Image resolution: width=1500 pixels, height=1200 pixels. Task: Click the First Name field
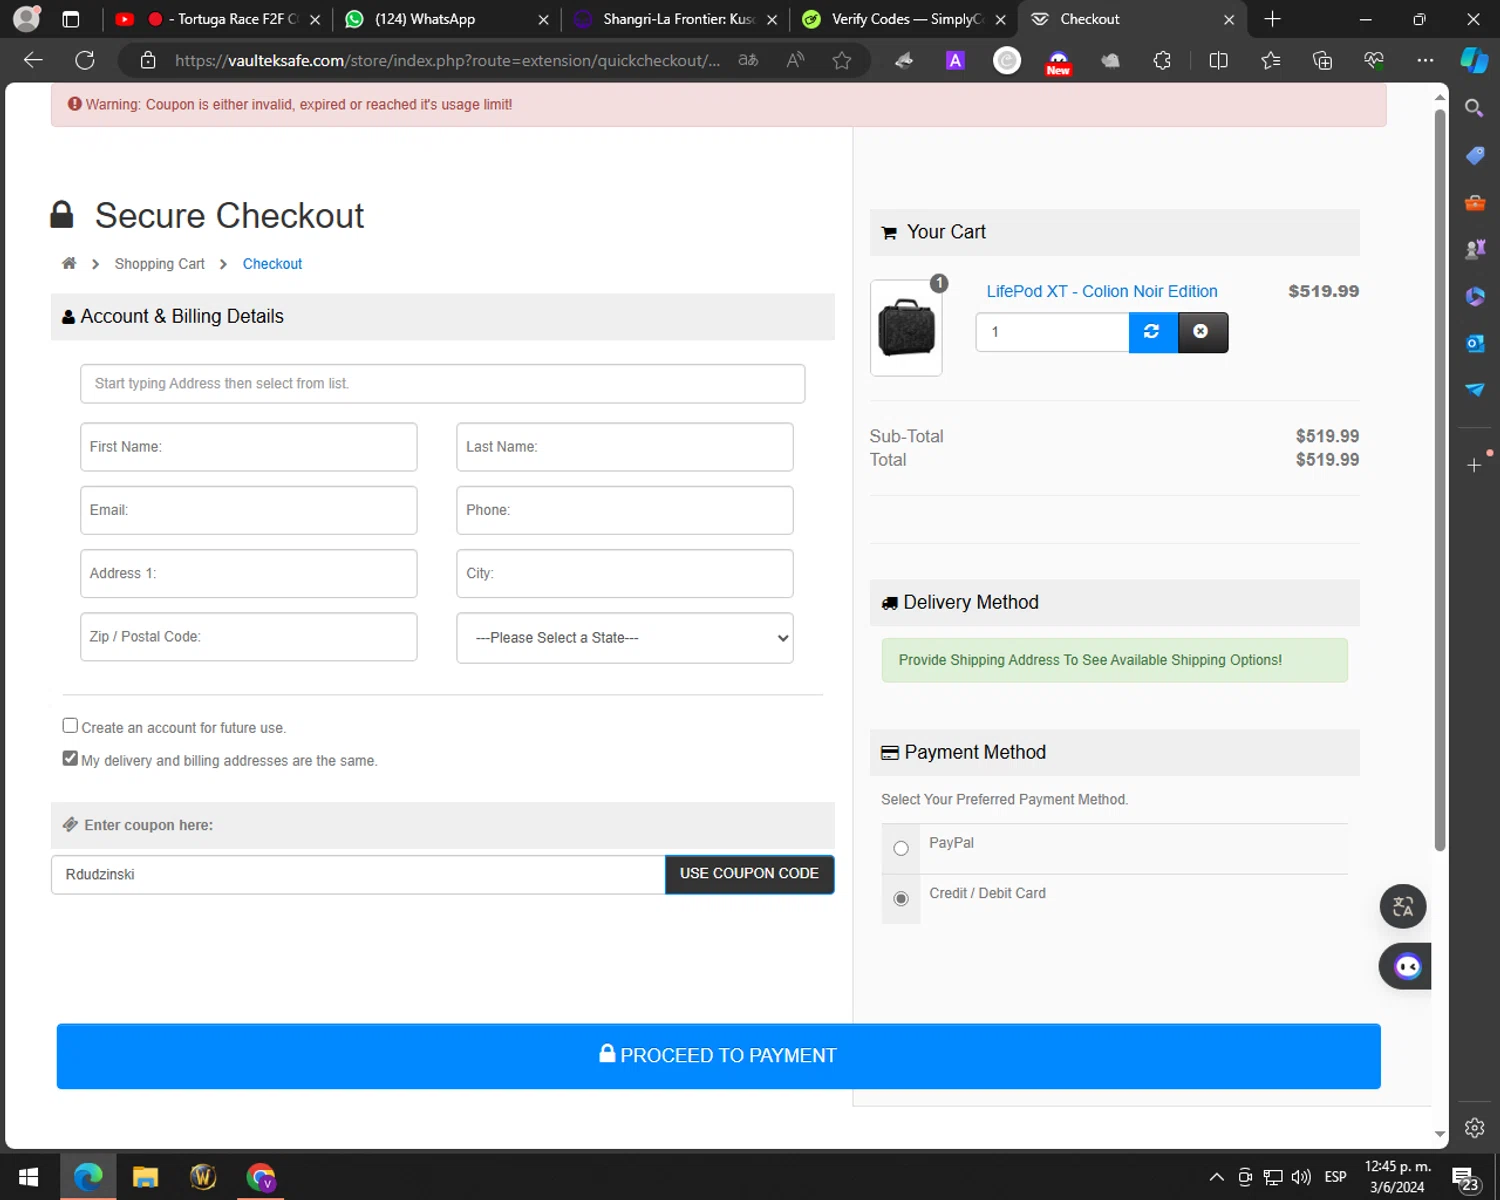[x=248, y=447]
